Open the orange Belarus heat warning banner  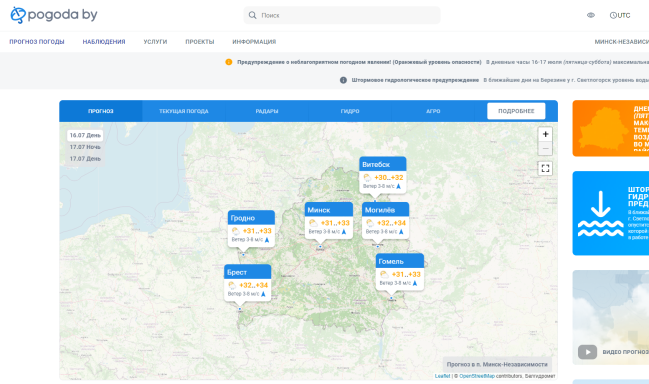click(611, 128)
